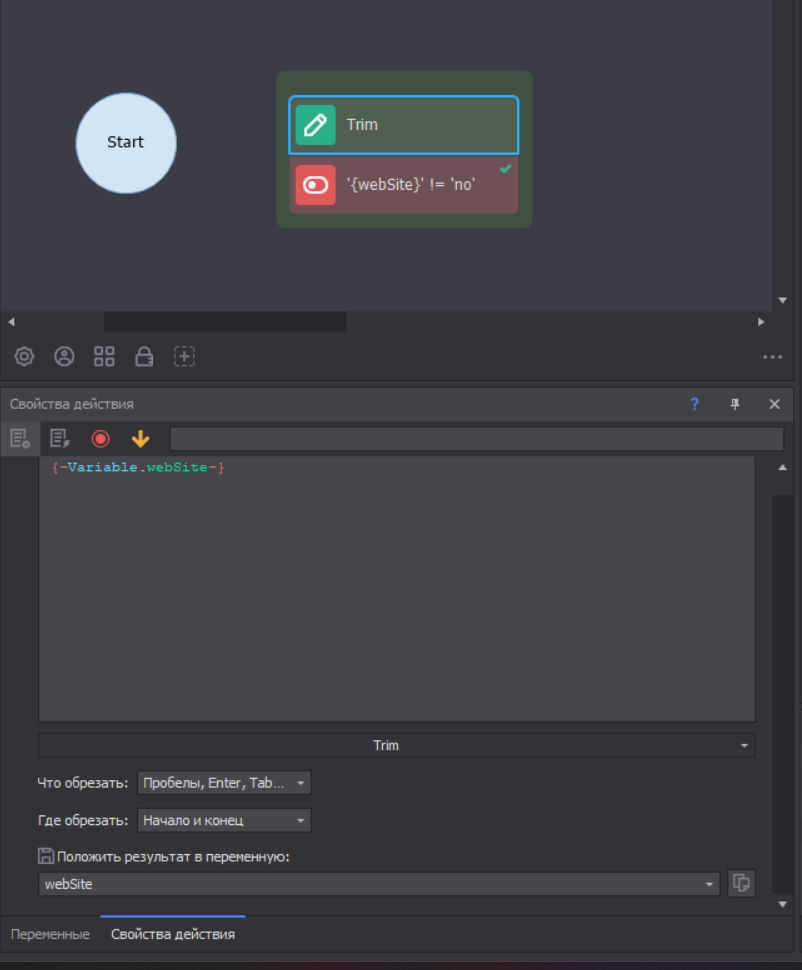Switch to the Свойства действия tab
Viewport: 802px width, 970px height.
coord(173,934)
